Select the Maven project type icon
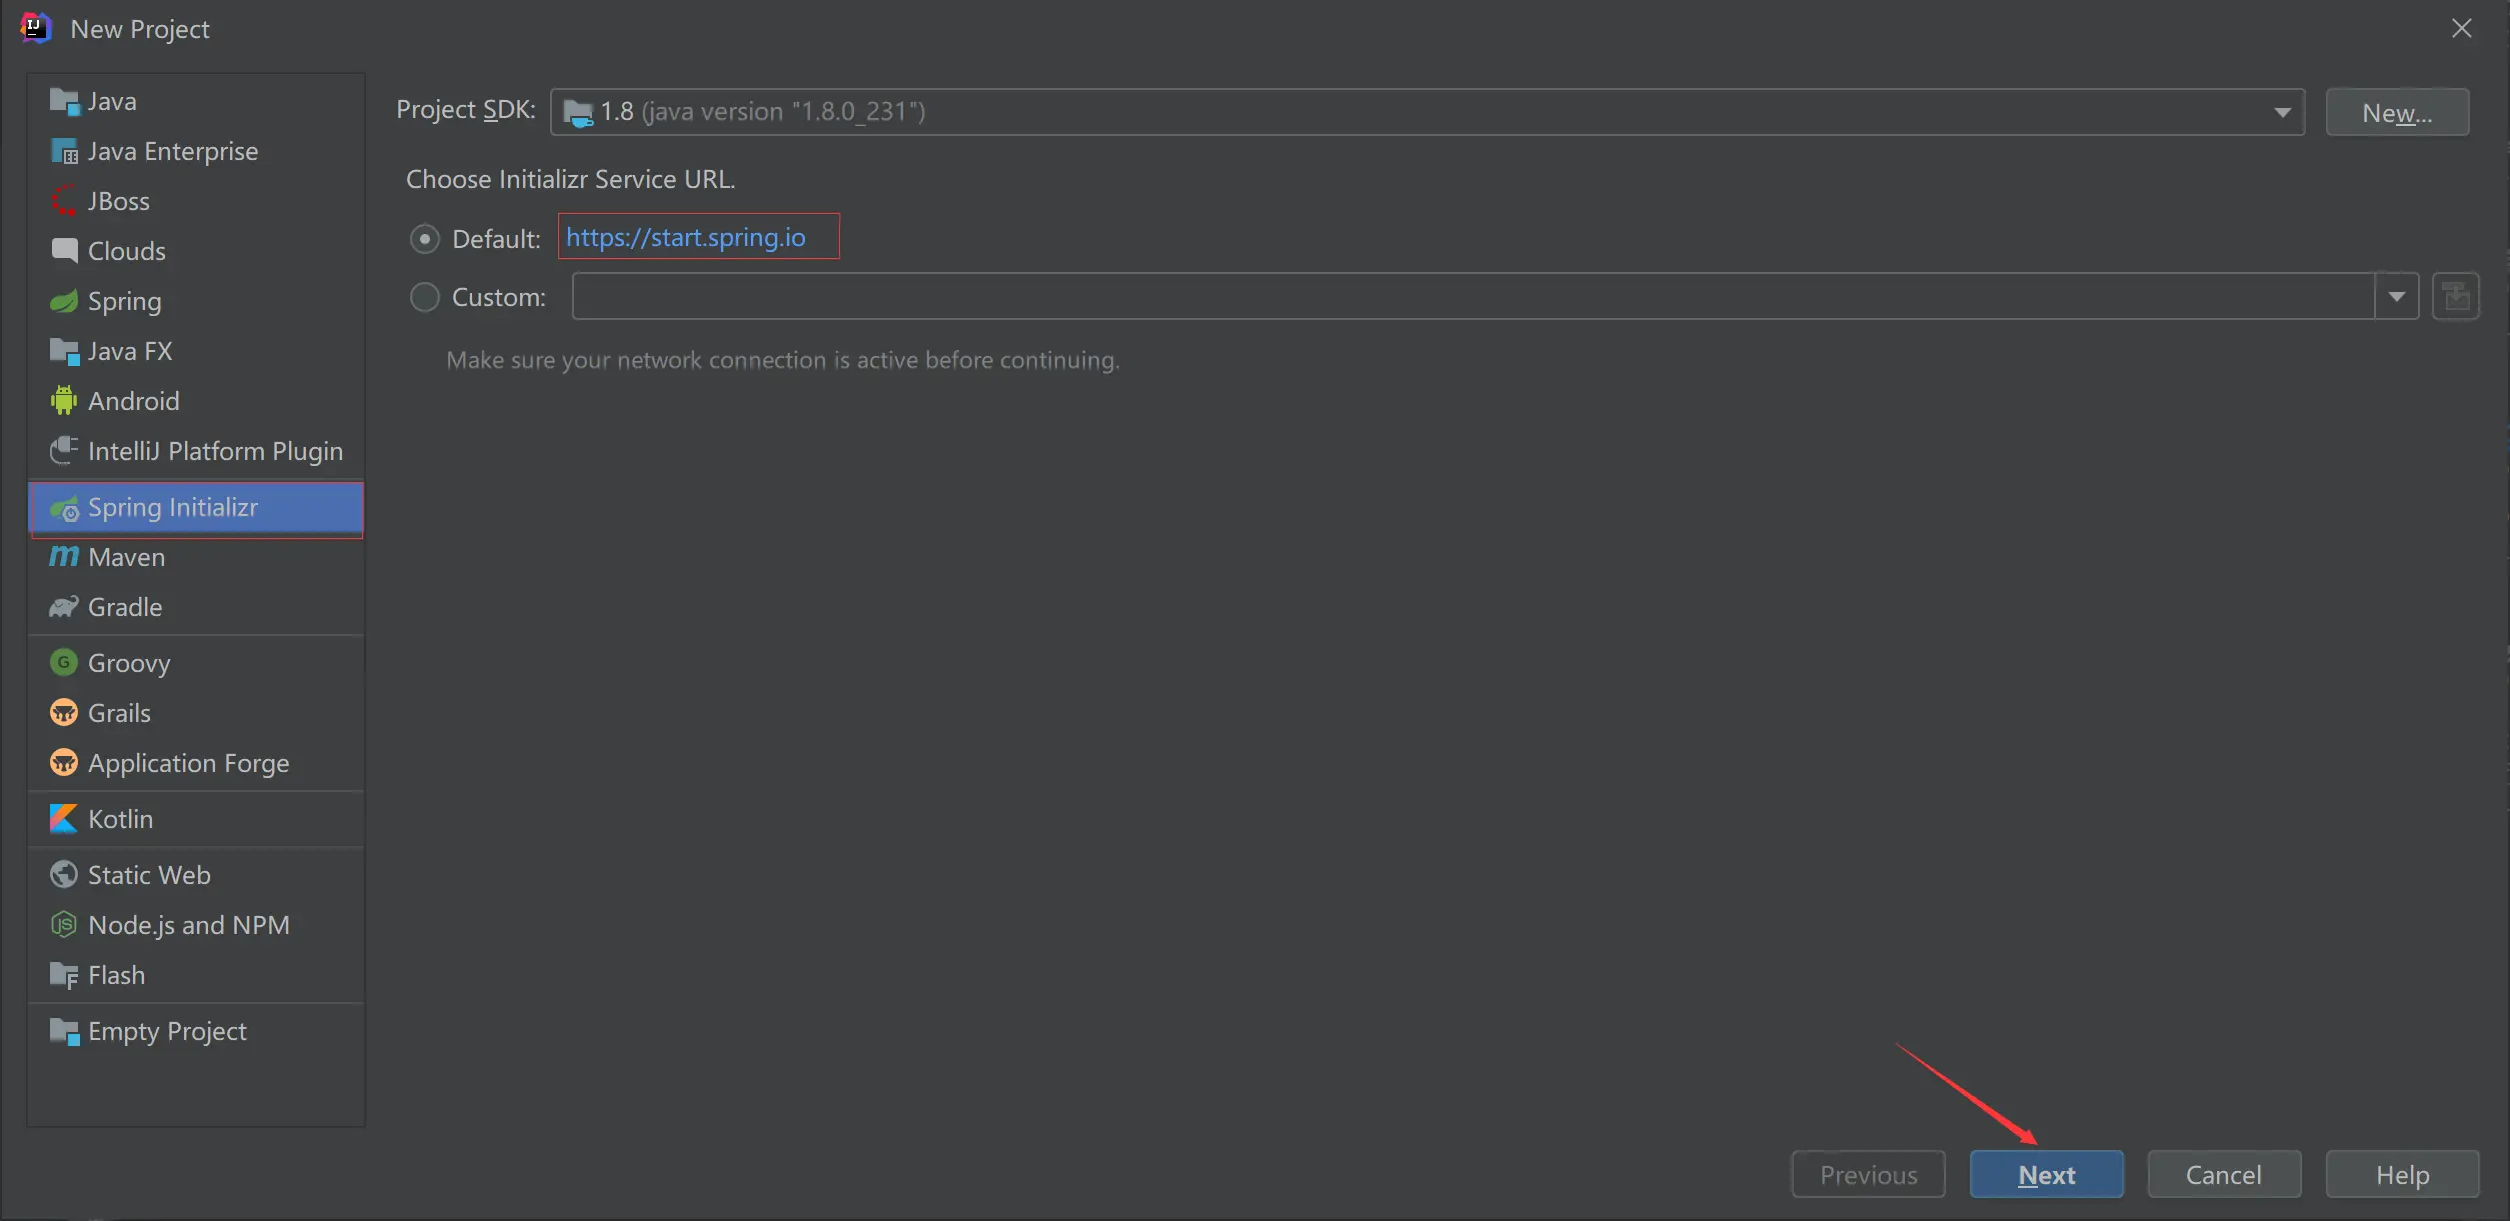The width and height of the screenshot is (2510, 1221). 63,557
